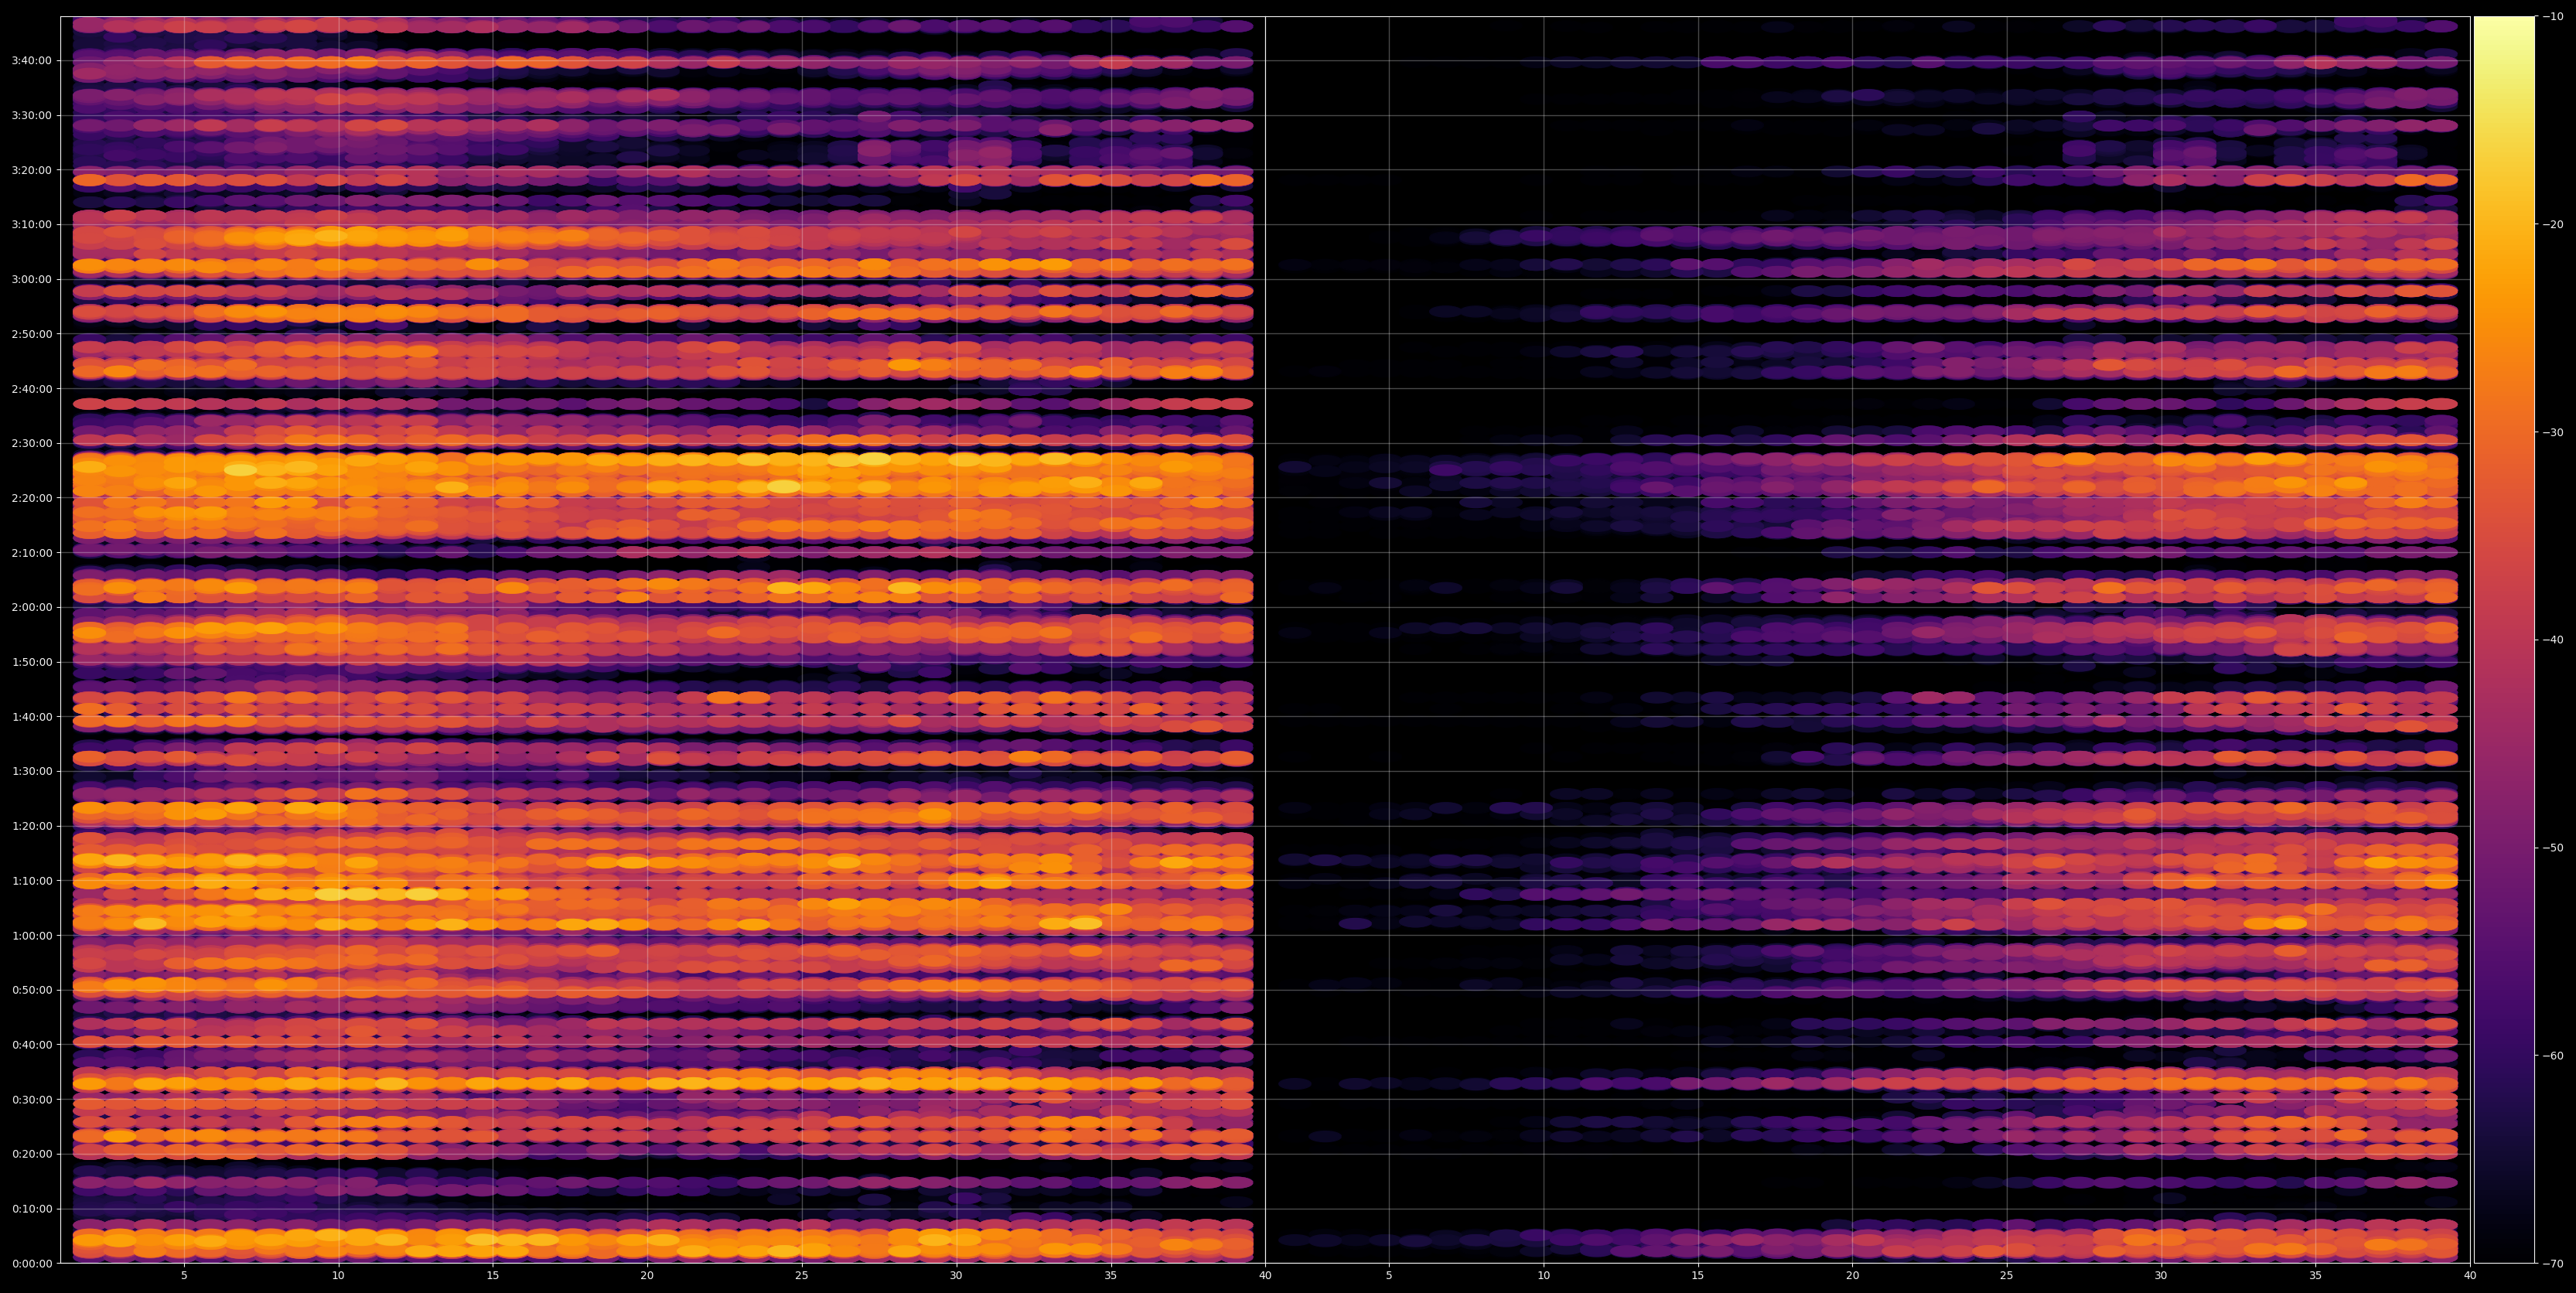Screen dimensions: 2576x1293
Task: Click the 3:10:00 time axis label
Action: [x=31, y=224]
